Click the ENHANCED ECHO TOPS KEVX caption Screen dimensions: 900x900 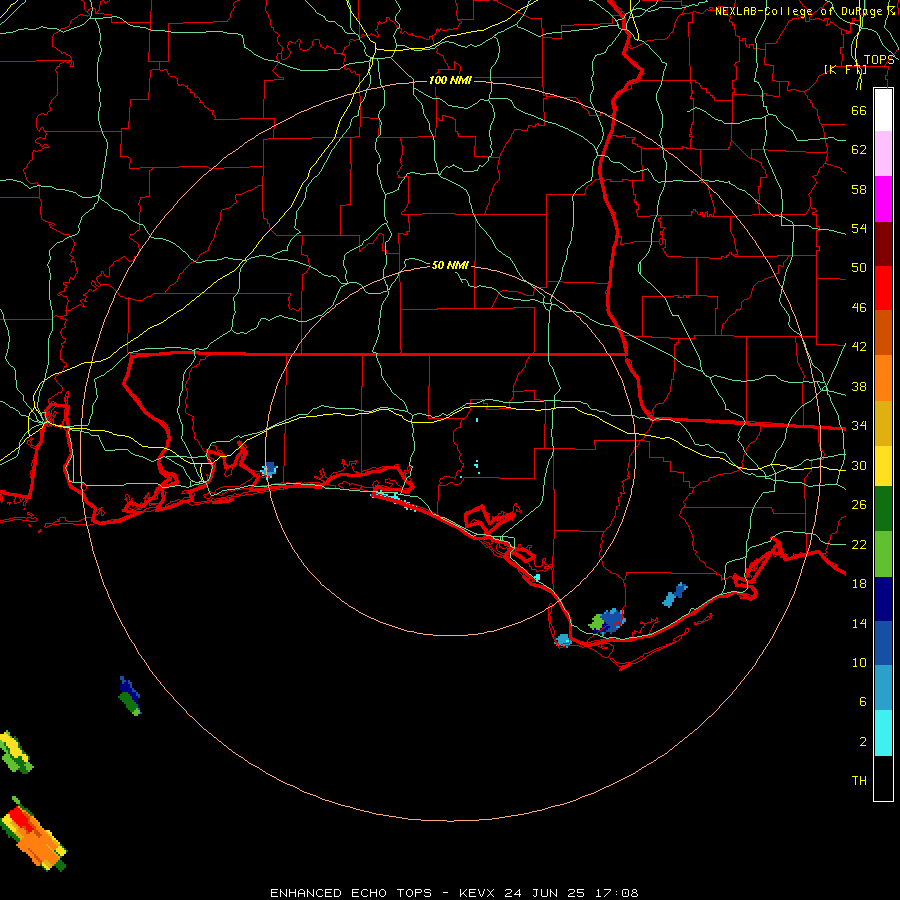pos(454,893)
